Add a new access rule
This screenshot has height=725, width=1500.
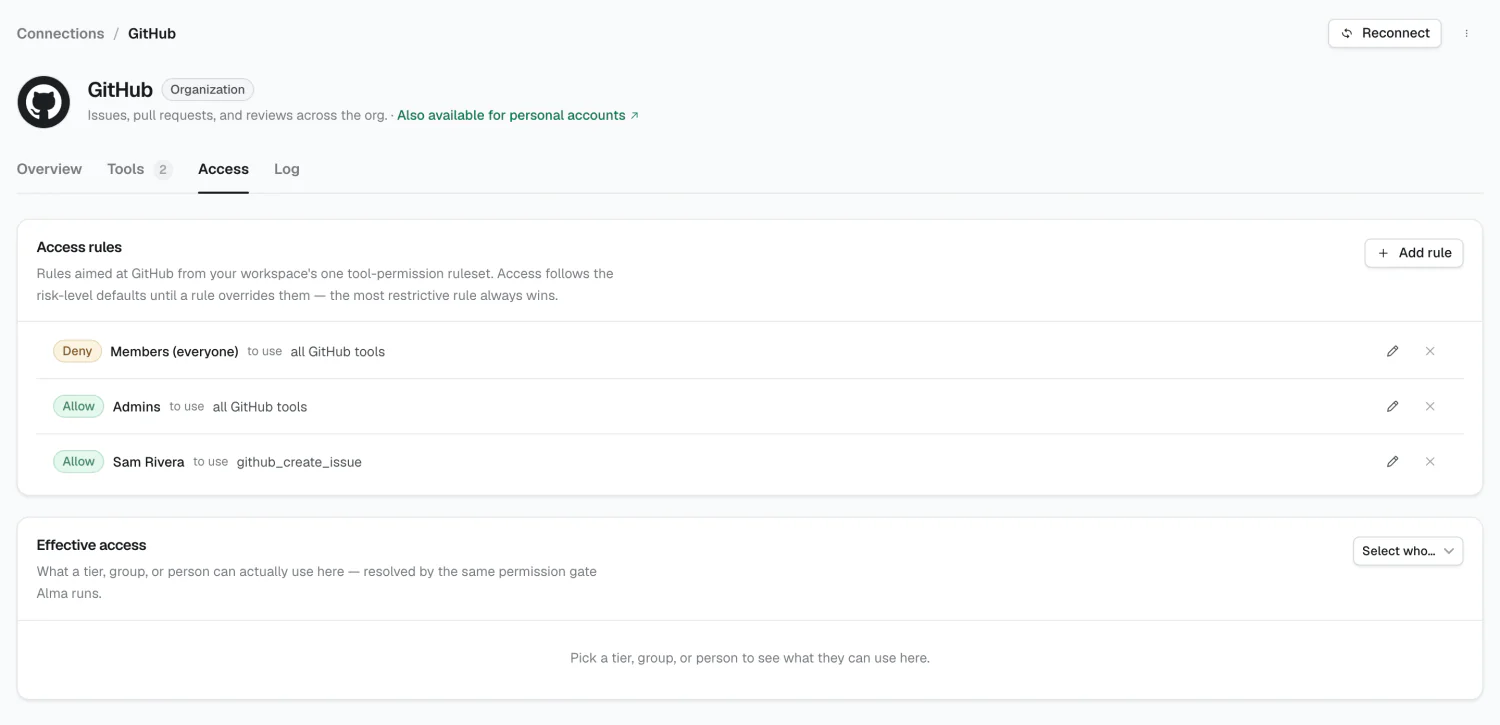[x=1414, y=253]
